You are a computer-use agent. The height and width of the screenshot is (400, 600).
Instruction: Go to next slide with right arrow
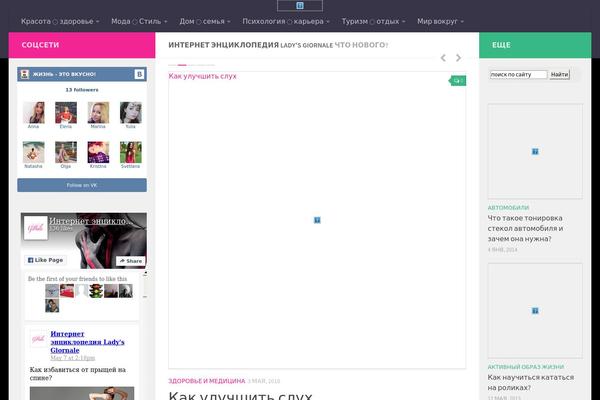pos(458,58)
